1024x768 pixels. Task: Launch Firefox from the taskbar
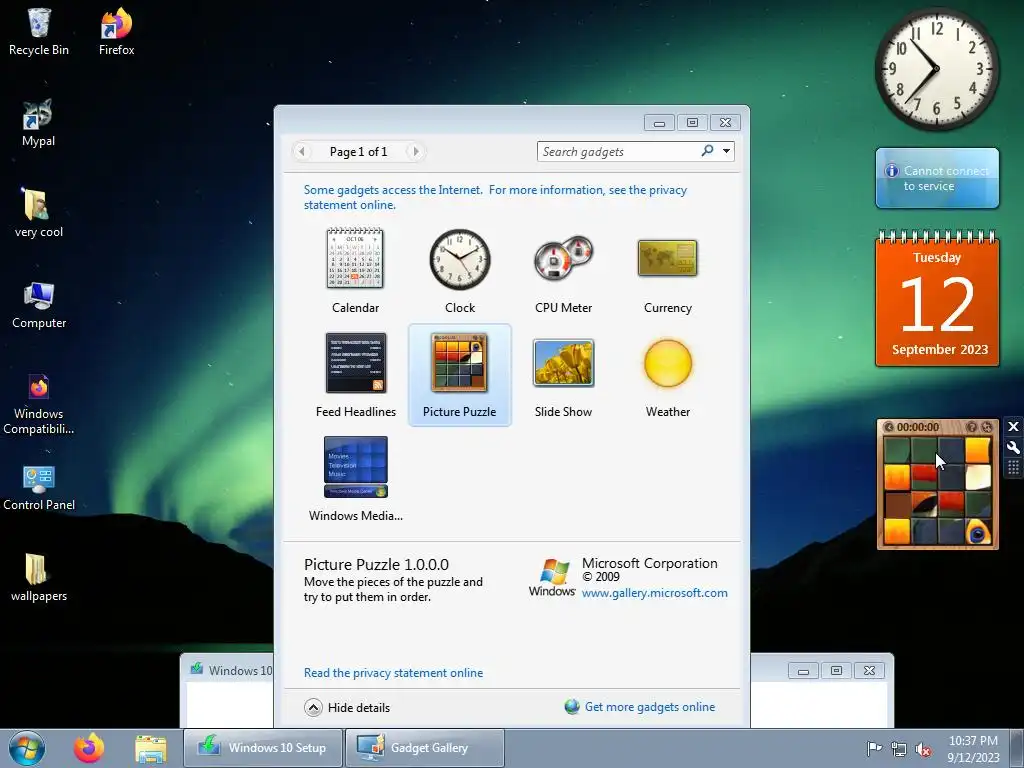[x=89, y=748]
